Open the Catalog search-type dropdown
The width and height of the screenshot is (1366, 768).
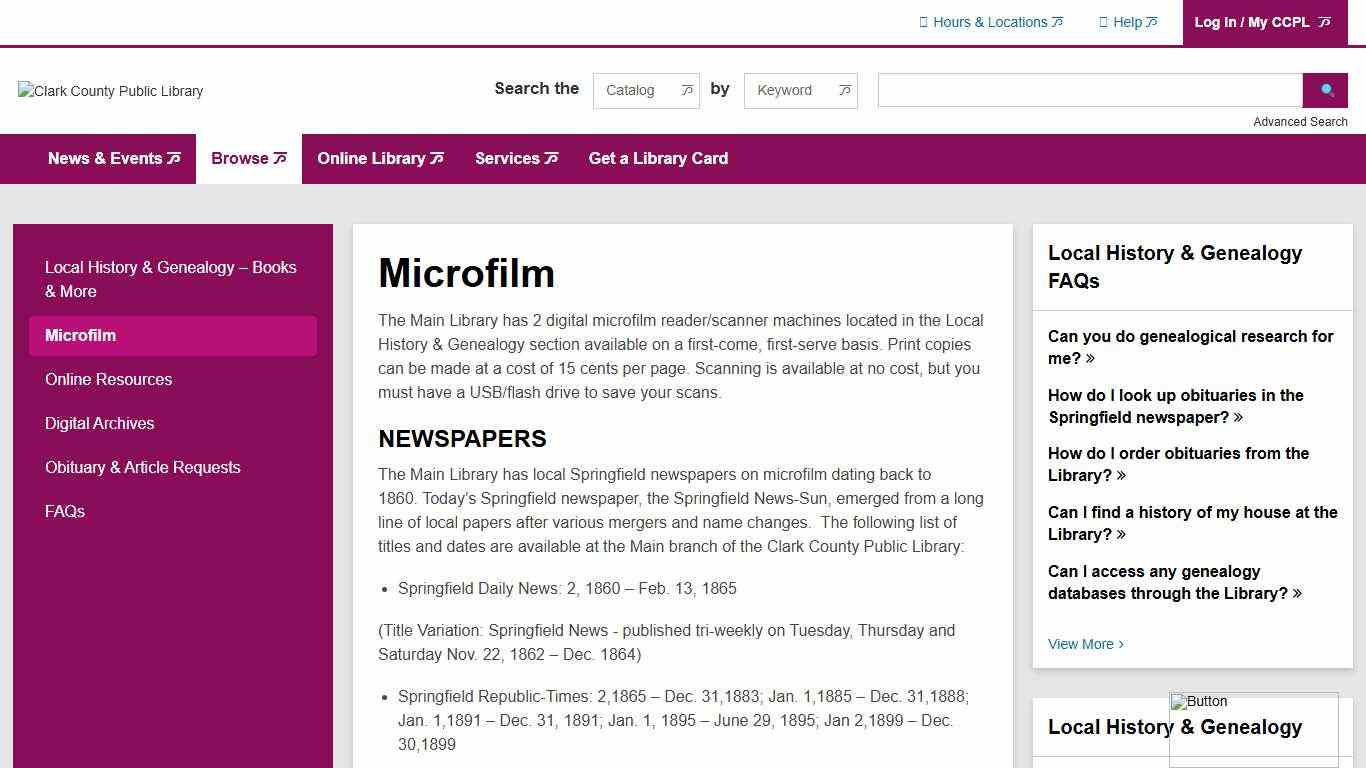pos(646,90)
